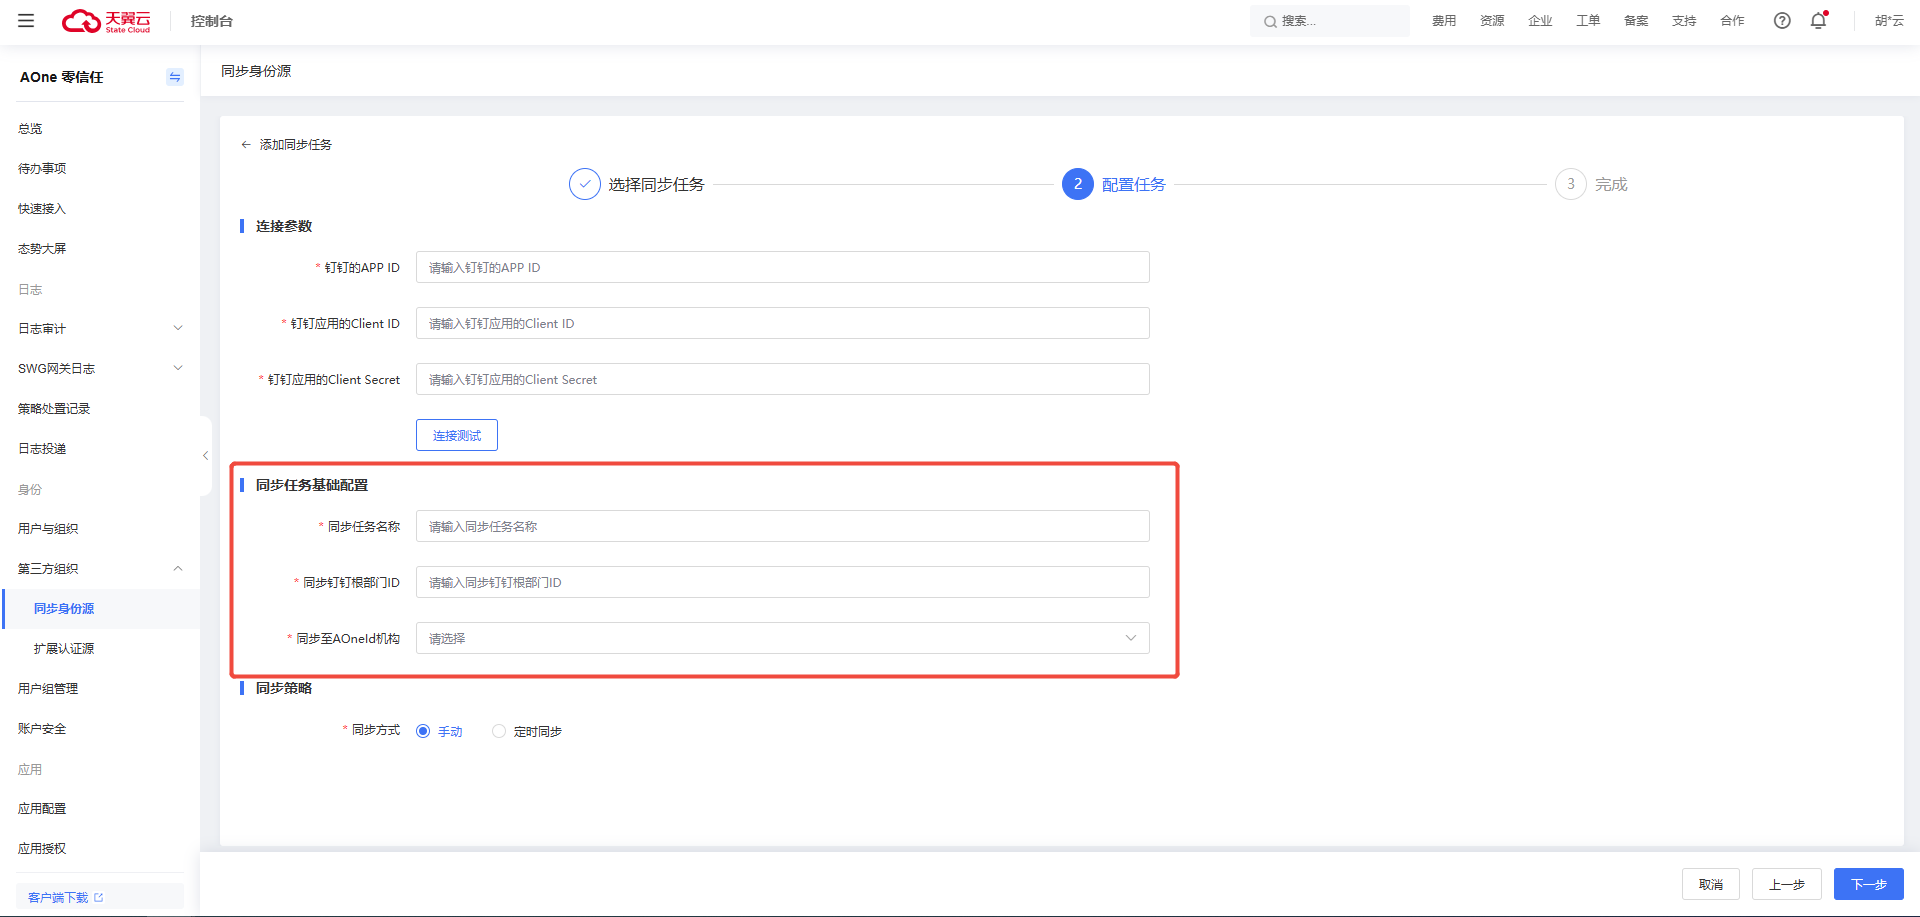Viewport: 1920px width, 917px height.
Task: Collapse the sidebar with the handle arrow
Action: pos(205,456)
